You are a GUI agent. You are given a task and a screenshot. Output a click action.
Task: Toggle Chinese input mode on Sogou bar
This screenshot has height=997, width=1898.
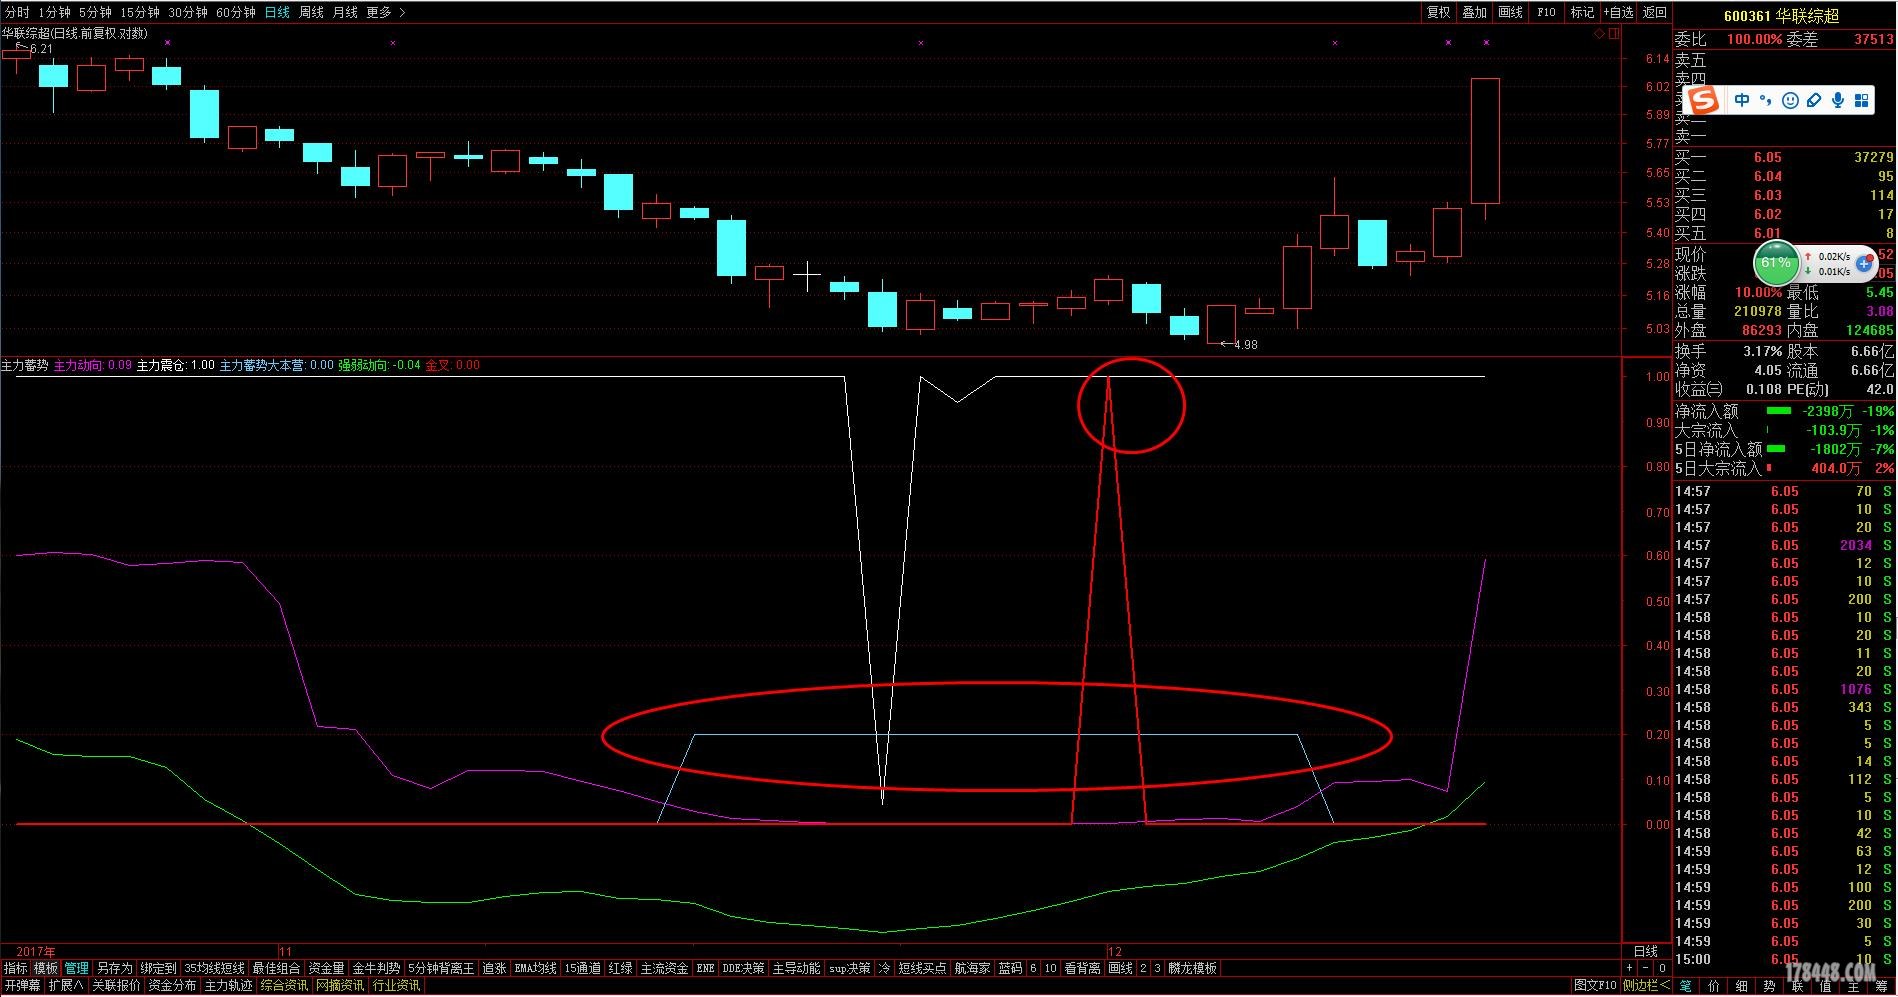point(1742,100)
